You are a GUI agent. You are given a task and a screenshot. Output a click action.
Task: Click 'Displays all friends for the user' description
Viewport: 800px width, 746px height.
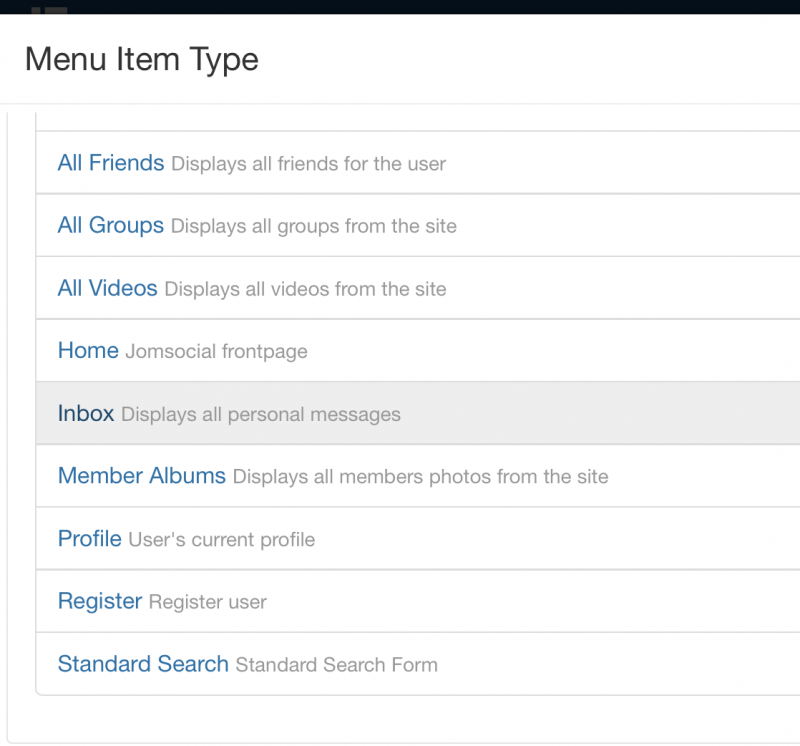pos(308,164)
